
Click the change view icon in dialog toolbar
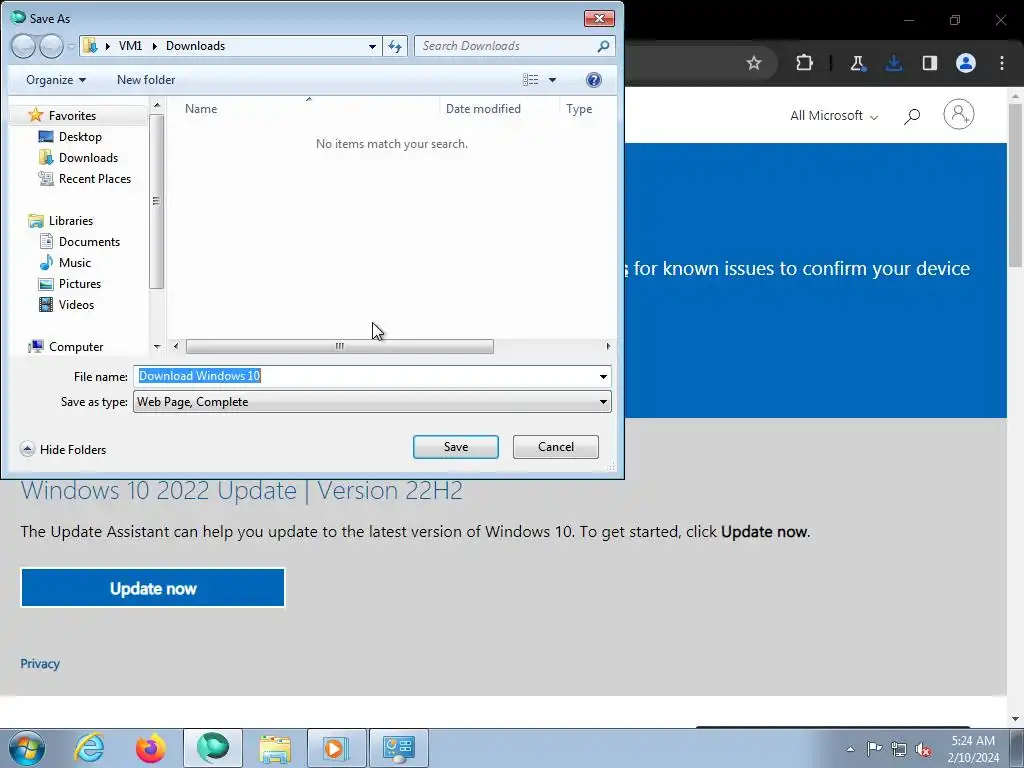(530, 80)
